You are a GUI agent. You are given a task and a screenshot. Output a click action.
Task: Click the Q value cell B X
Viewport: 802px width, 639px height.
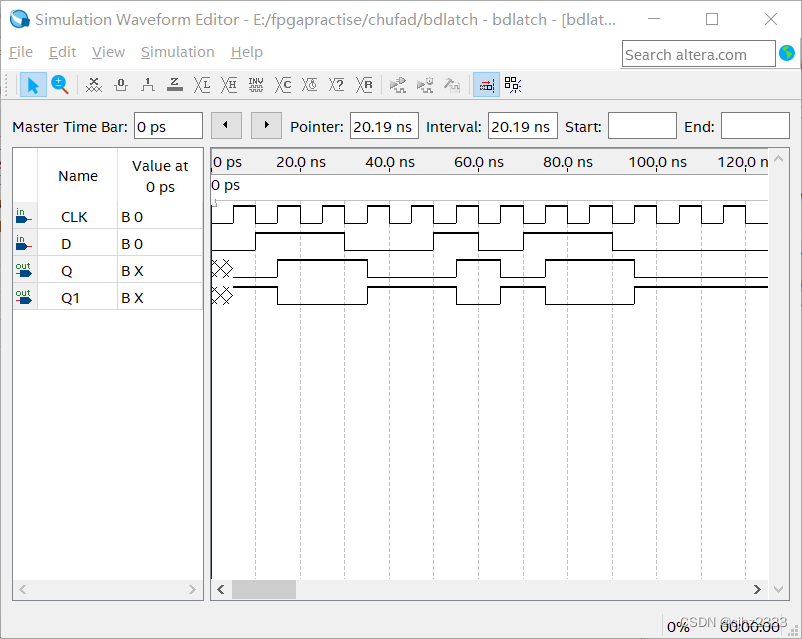[160, 271]
